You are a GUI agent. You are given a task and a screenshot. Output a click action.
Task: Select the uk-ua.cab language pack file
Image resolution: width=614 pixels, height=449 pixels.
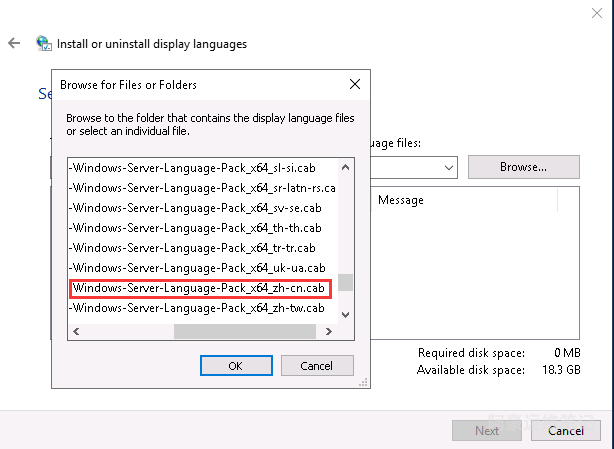tap(198, 268)
